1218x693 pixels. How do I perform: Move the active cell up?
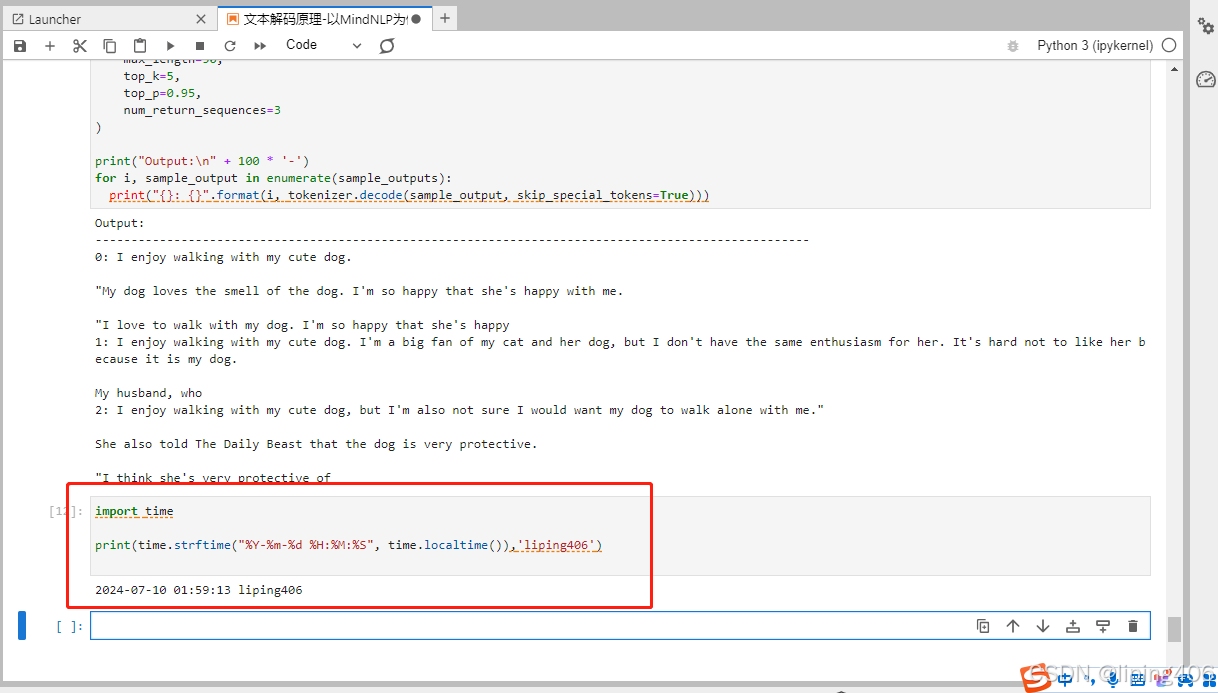coord(1013,626)
